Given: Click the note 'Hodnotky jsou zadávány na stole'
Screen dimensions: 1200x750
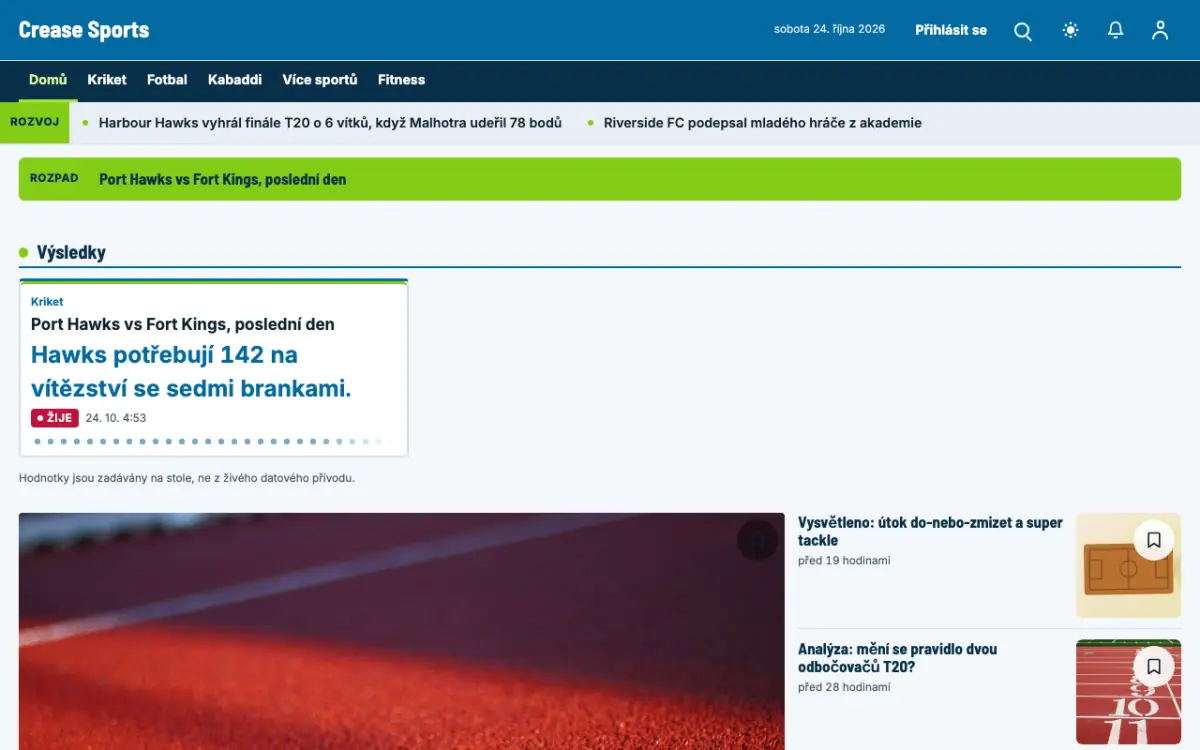Looking at the screenshot, I should (x=187, y=478).
